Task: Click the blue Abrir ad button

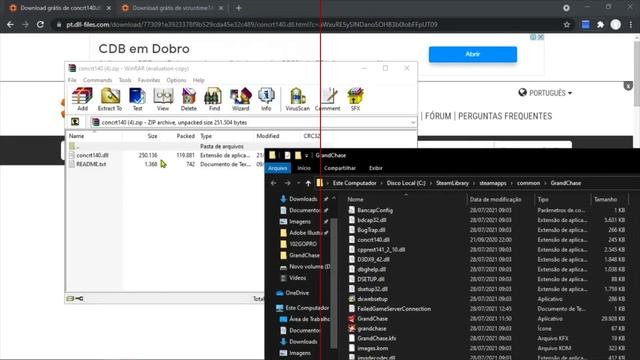Action: click(x=473, y=54)
